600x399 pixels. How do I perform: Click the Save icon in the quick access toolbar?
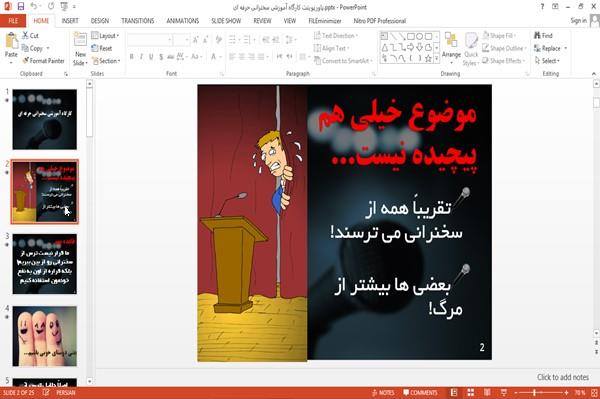tap(21, 7)
